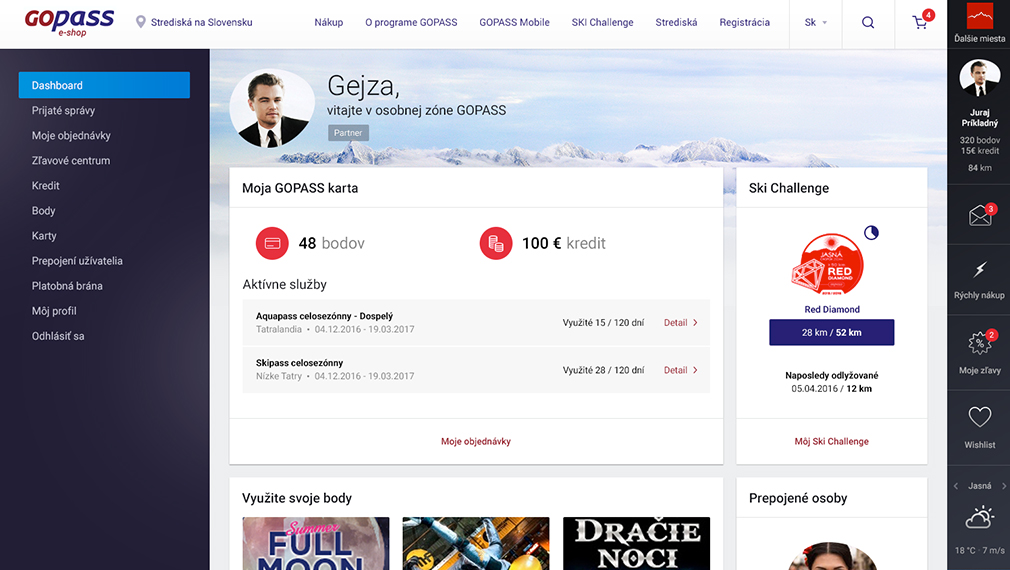Open the messages envelope icon
1010x570 pixels.
coord(980,215)
